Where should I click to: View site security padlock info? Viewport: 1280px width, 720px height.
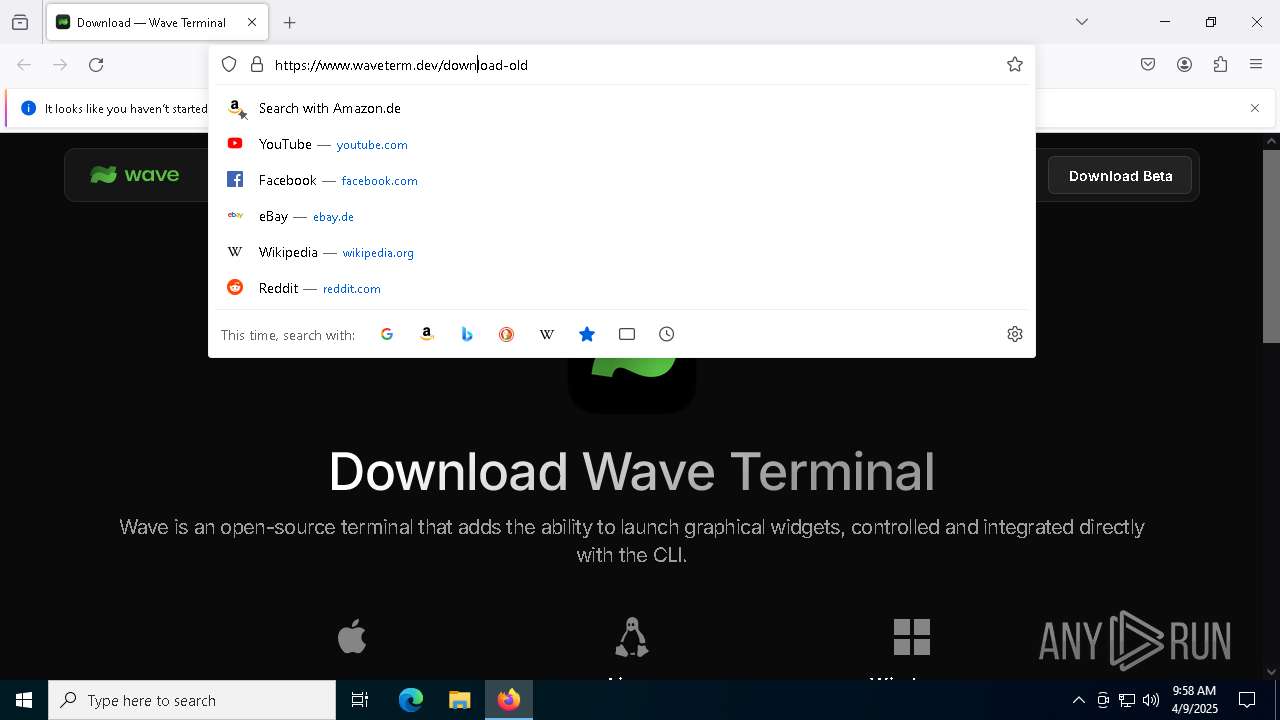click(x=257, y=65)
